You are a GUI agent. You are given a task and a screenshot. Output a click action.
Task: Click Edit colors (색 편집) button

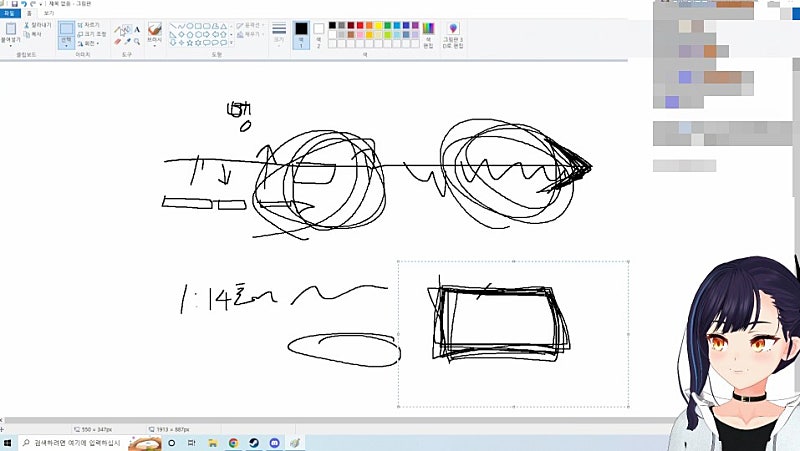click(428, 35)
